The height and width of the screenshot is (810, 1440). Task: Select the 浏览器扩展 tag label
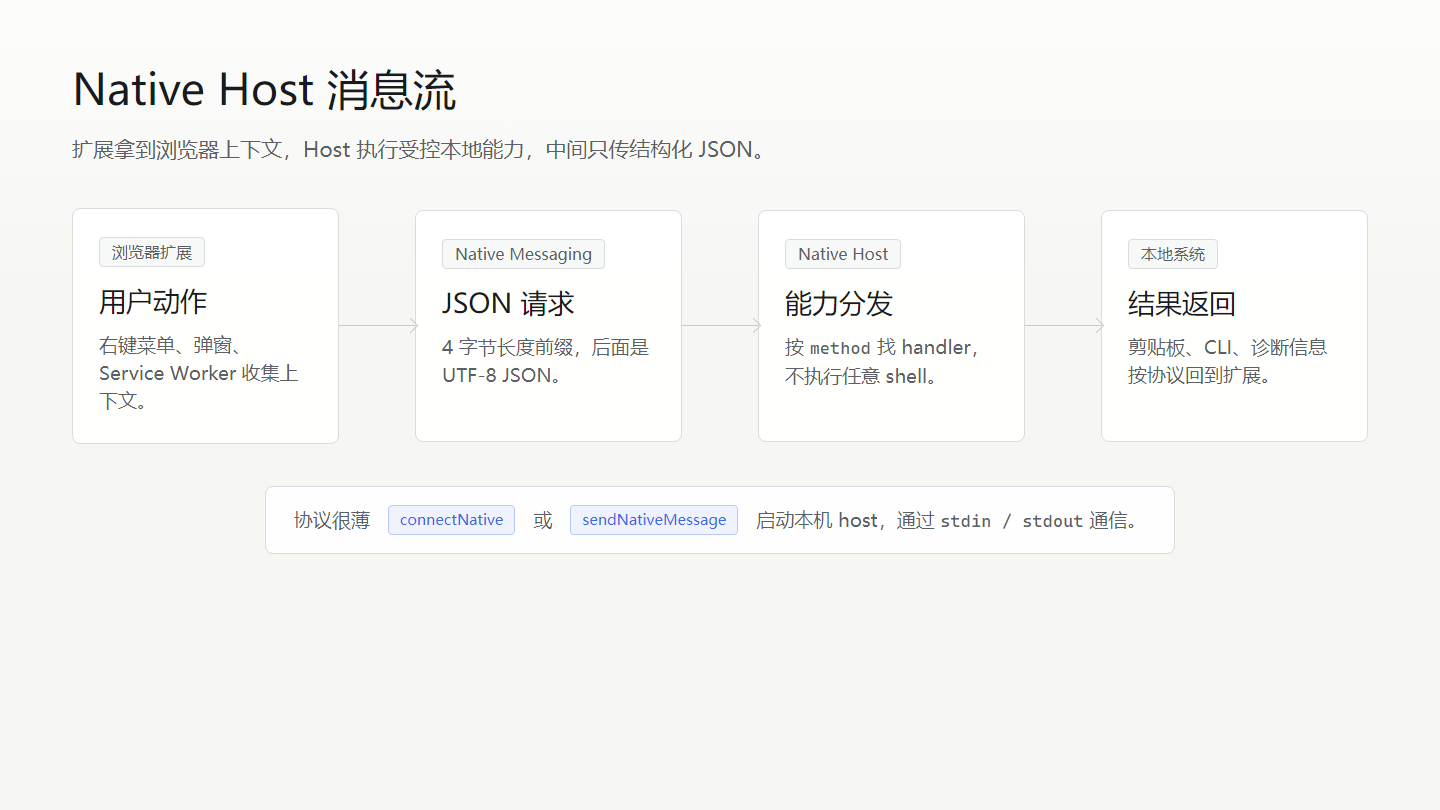coord(152,252)
